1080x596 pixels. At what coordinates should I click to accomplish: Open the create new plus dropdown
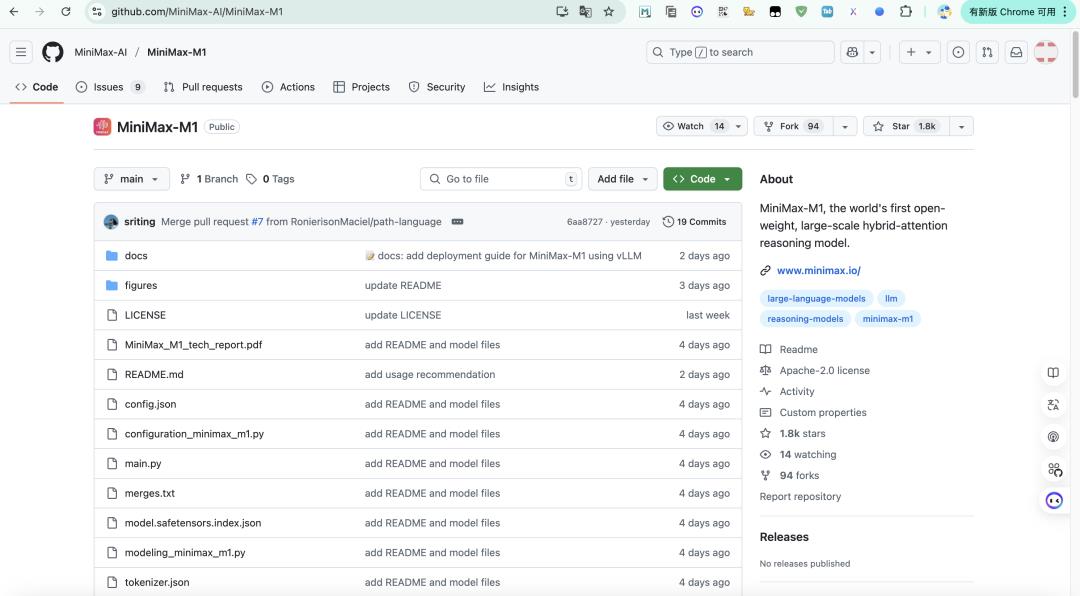click(920, 52)
